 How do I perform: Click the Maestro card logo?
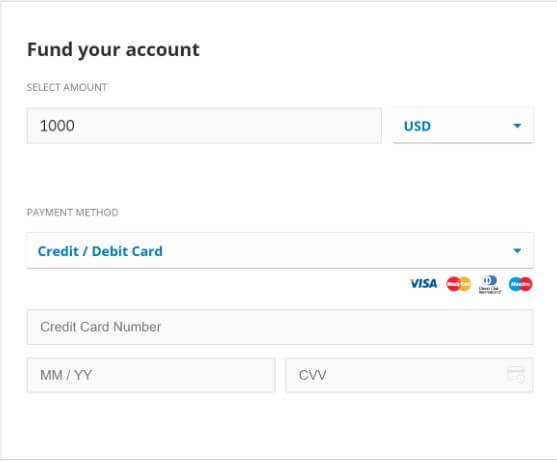pos(520,284)
